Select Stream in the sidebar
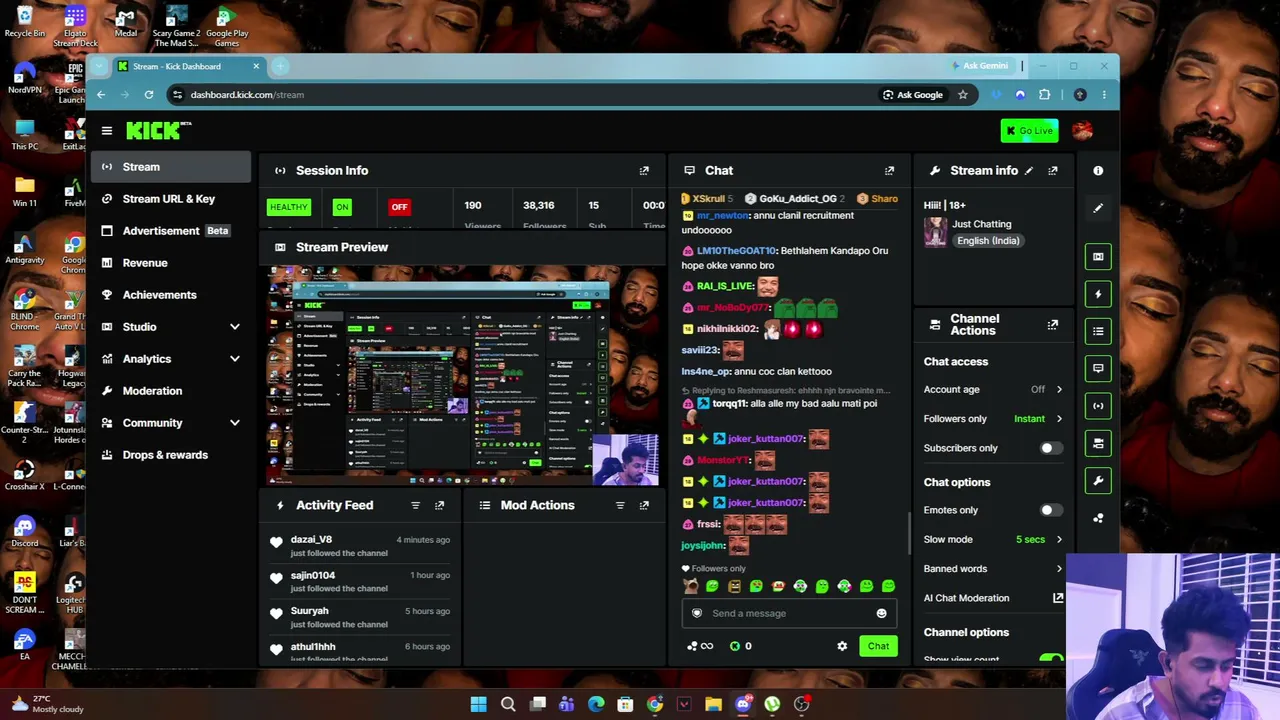 coord(171,167)
